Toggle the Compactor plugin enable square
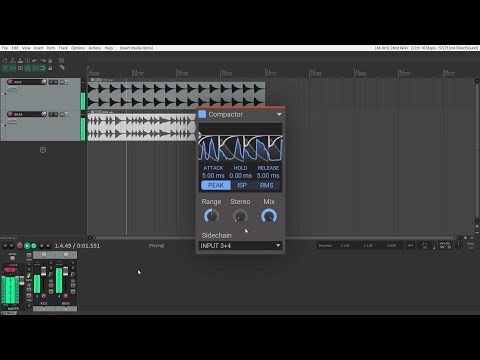Screen dimensions: 480x360 pyautogui.click(x=202, y=114)
